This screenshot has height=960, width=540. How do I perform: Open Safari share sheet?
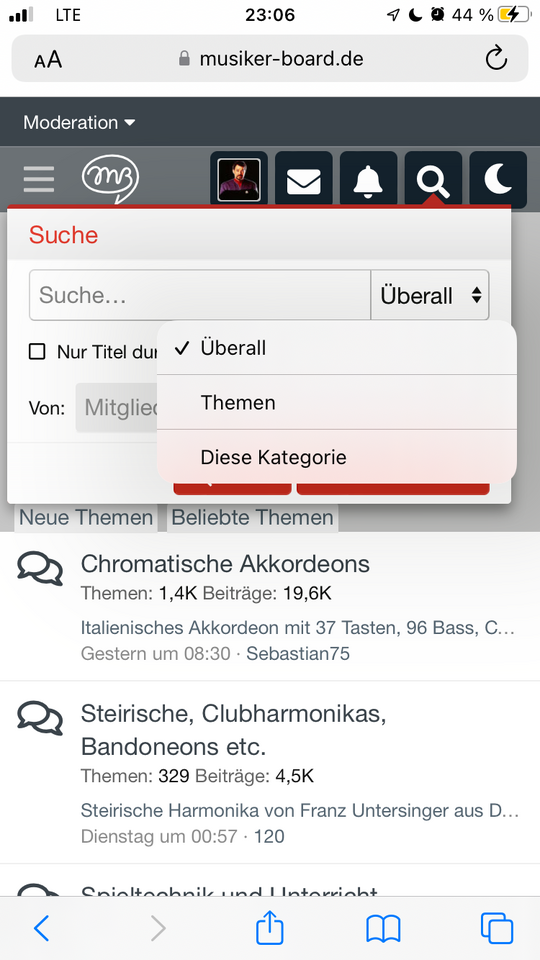[269, 927]
